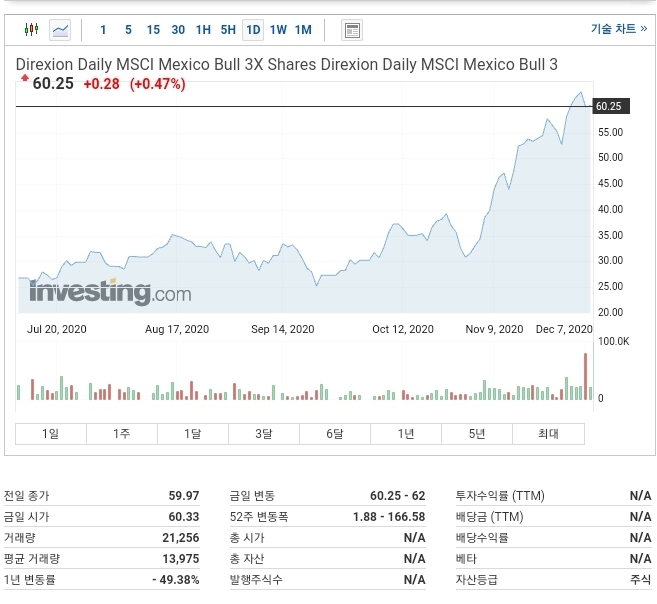This screenshot has height=604, width=657.
Task: Set chart range to 3달
Action: click(264, 434)
